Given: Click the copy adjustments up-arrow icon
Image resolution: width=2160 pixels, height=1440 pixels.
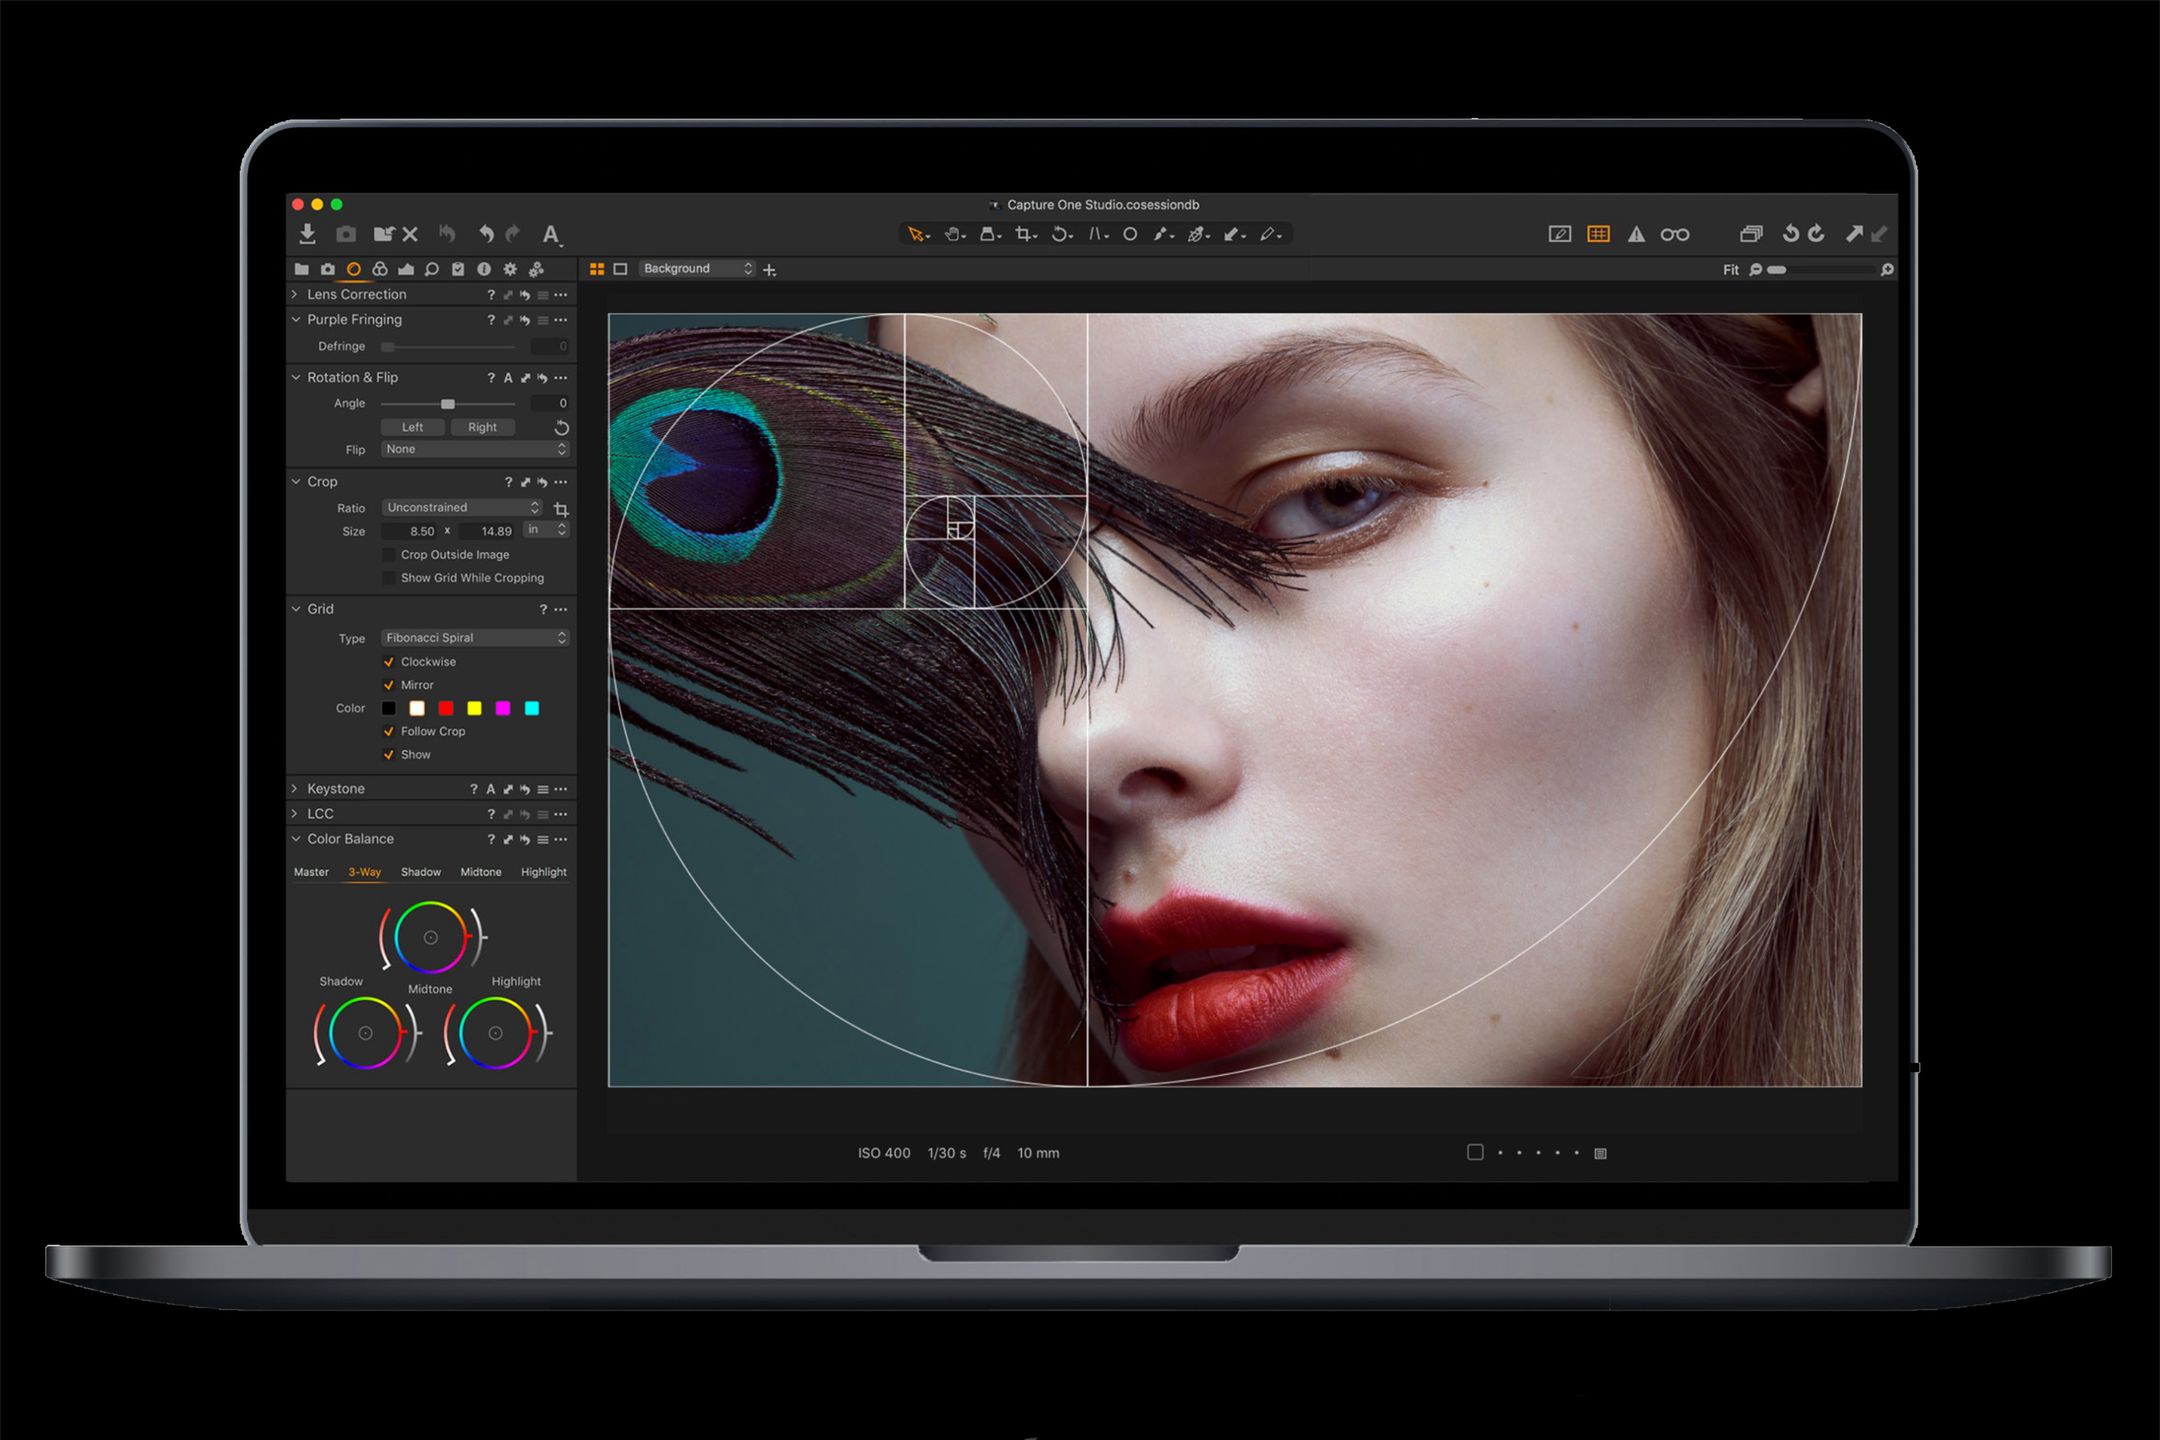Looking at the screenshot, I should coord(1853,234).
